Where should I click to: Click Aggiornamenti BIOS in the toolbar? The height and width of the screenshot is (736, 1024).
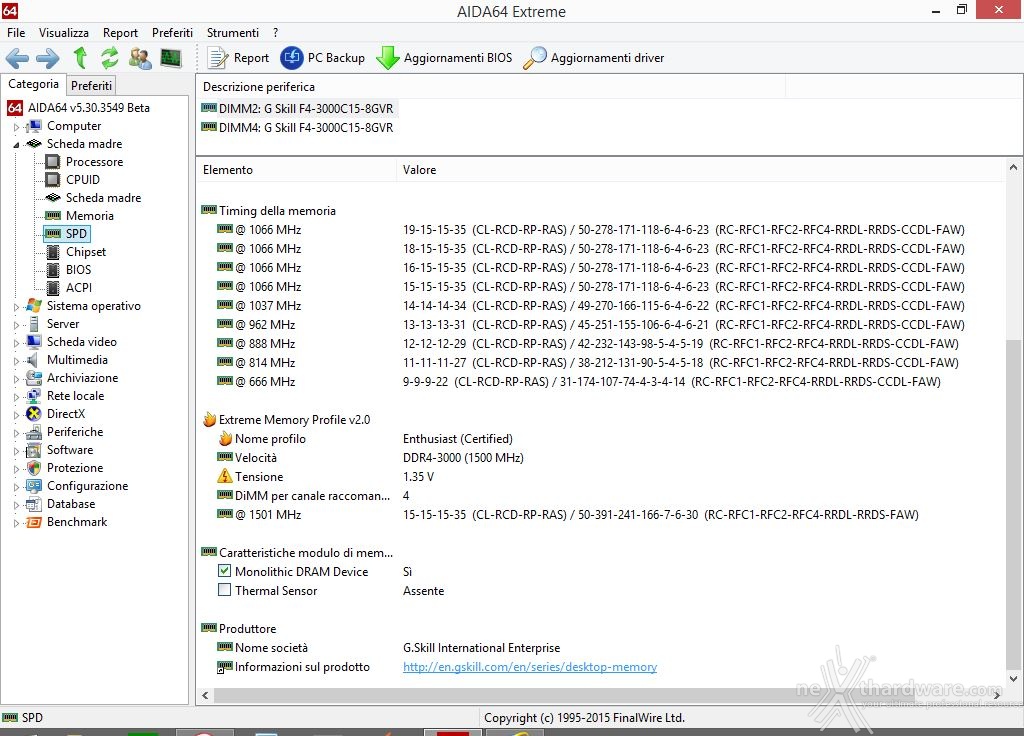[444, 58]
